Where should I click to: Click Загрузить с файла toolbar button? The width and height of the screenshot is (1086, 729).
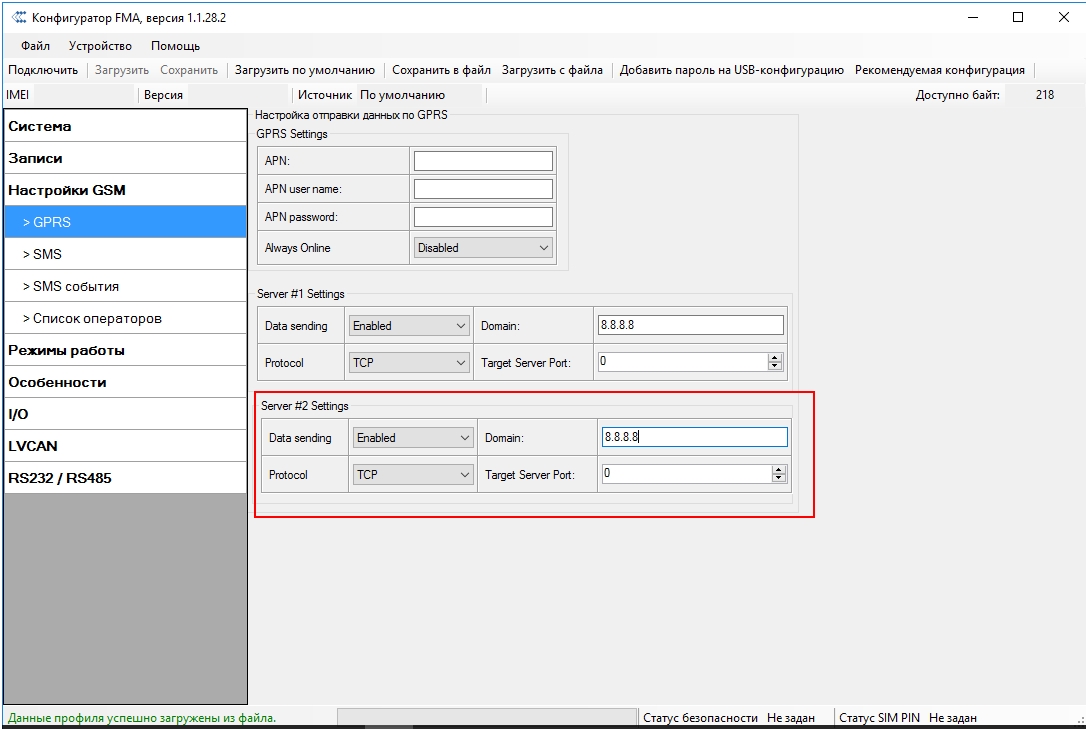click(x=552, y=70)
